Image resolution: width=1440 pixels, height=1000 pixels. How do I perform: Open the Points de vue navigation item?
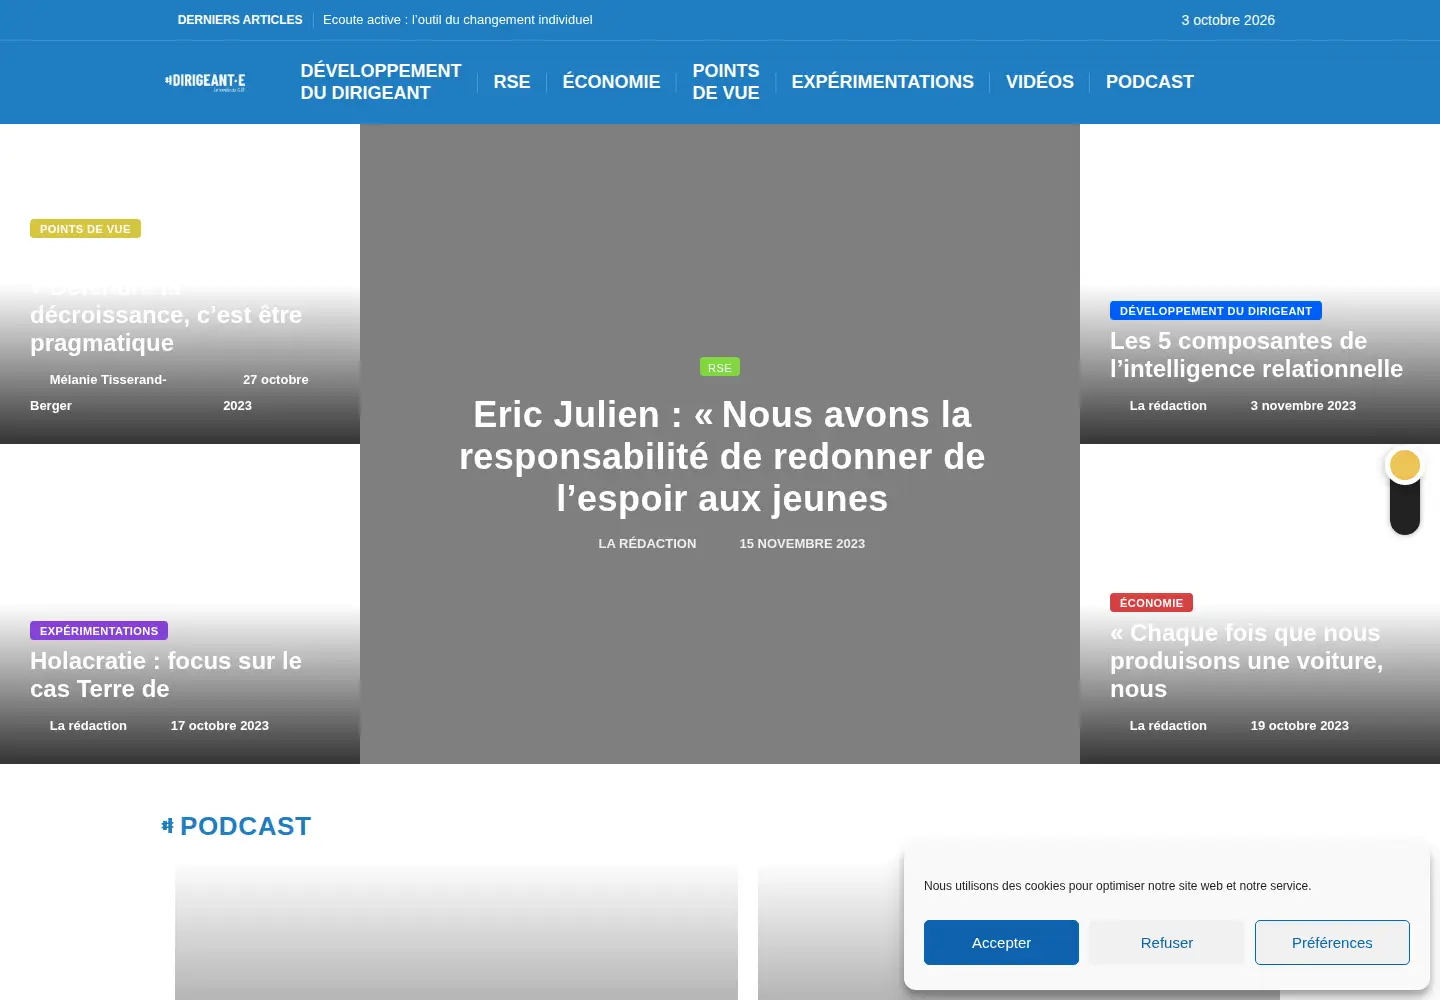point(726,82)
